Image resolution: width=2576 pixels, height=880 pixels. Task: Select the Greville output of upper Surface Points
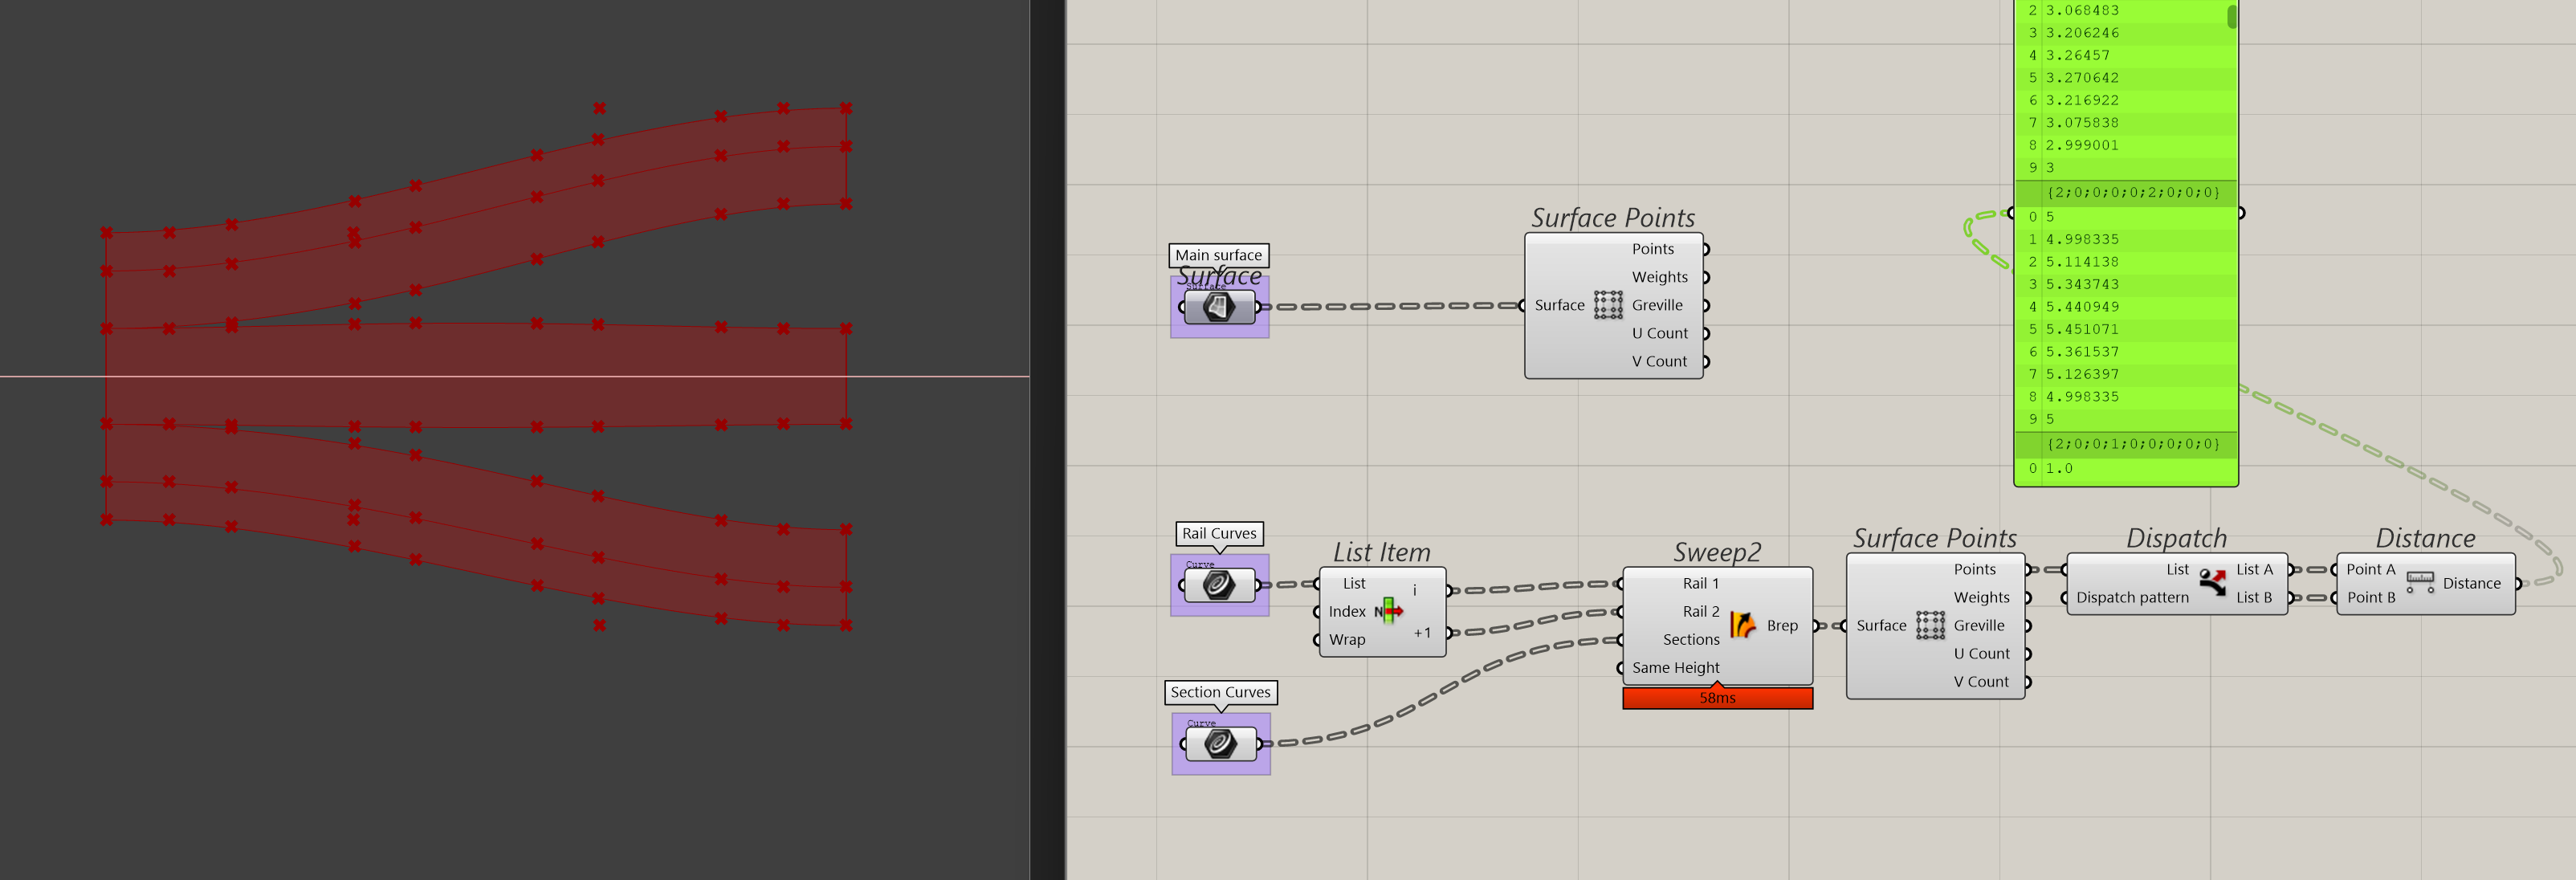coord(1657,305)
